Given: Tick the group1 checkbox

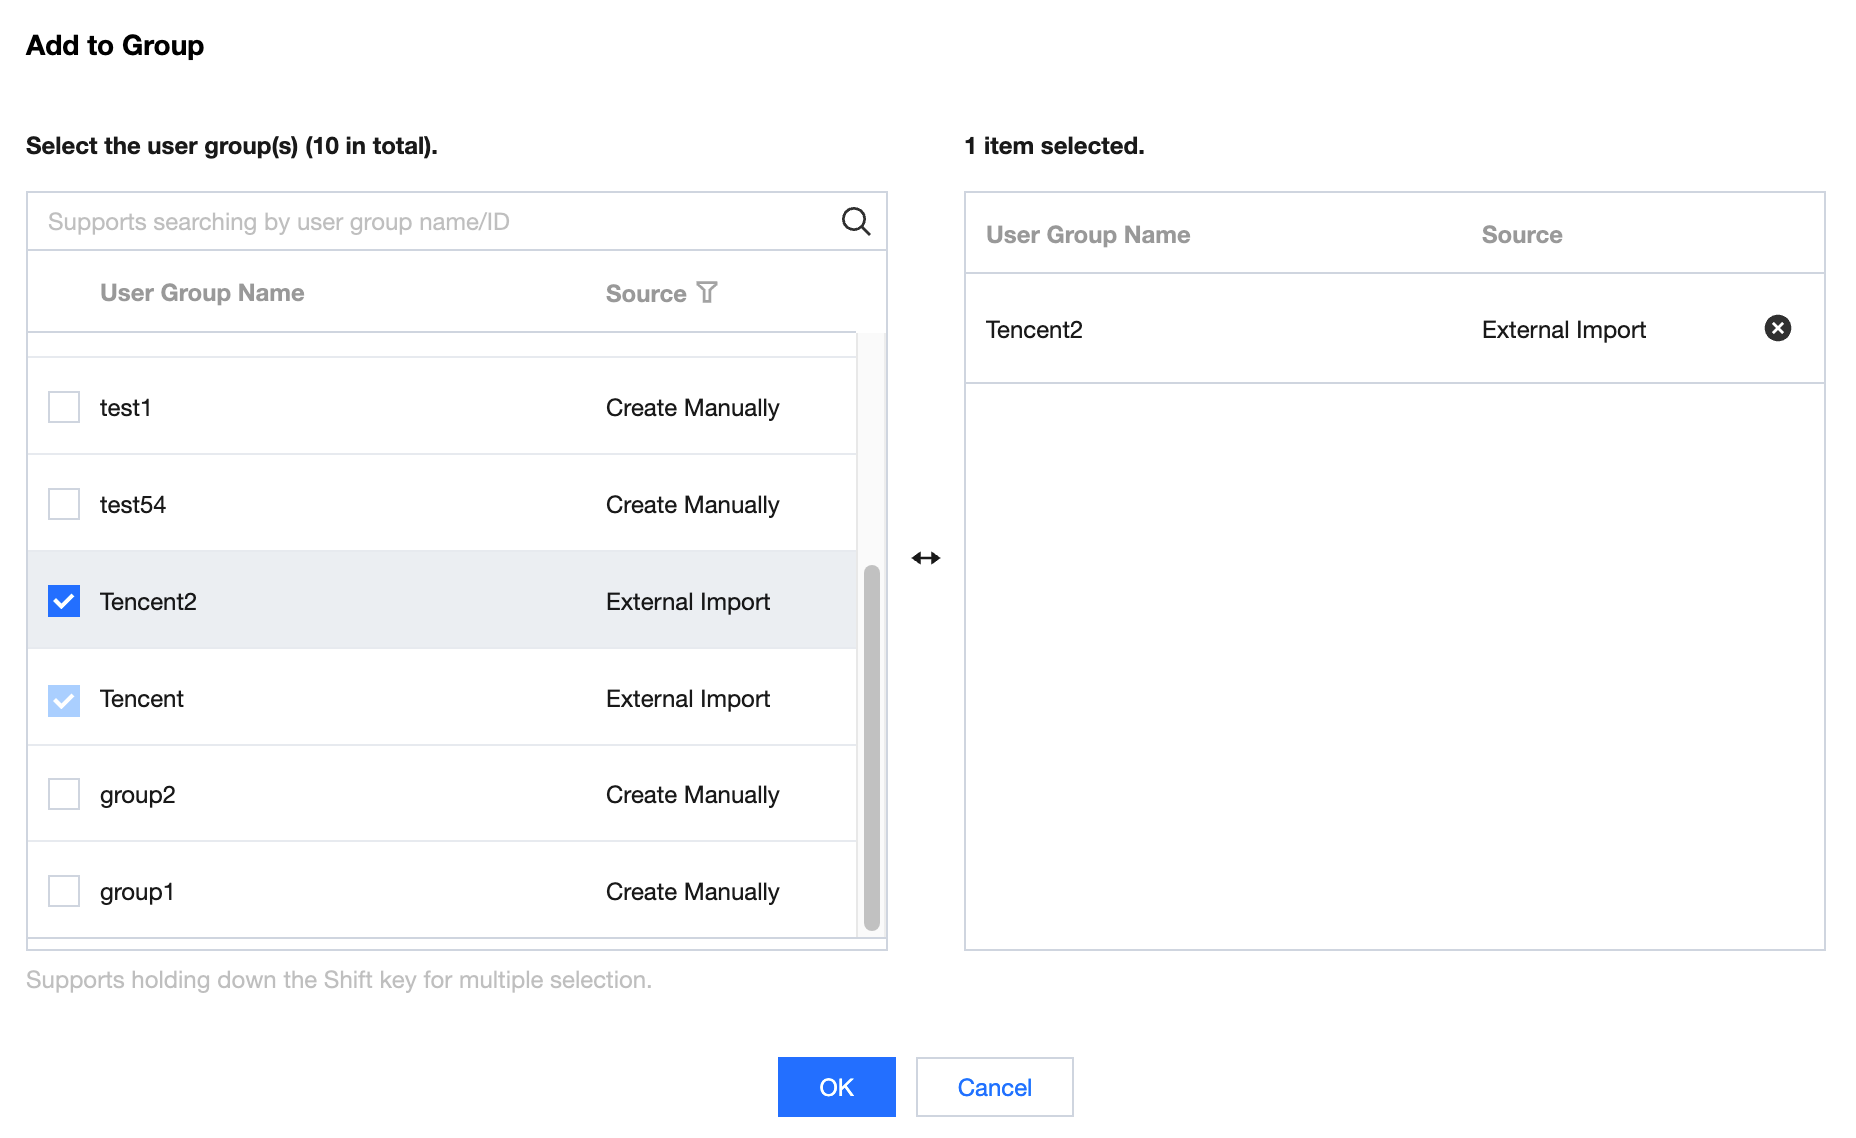Looking at the screenshot, I should pos(64,891).
